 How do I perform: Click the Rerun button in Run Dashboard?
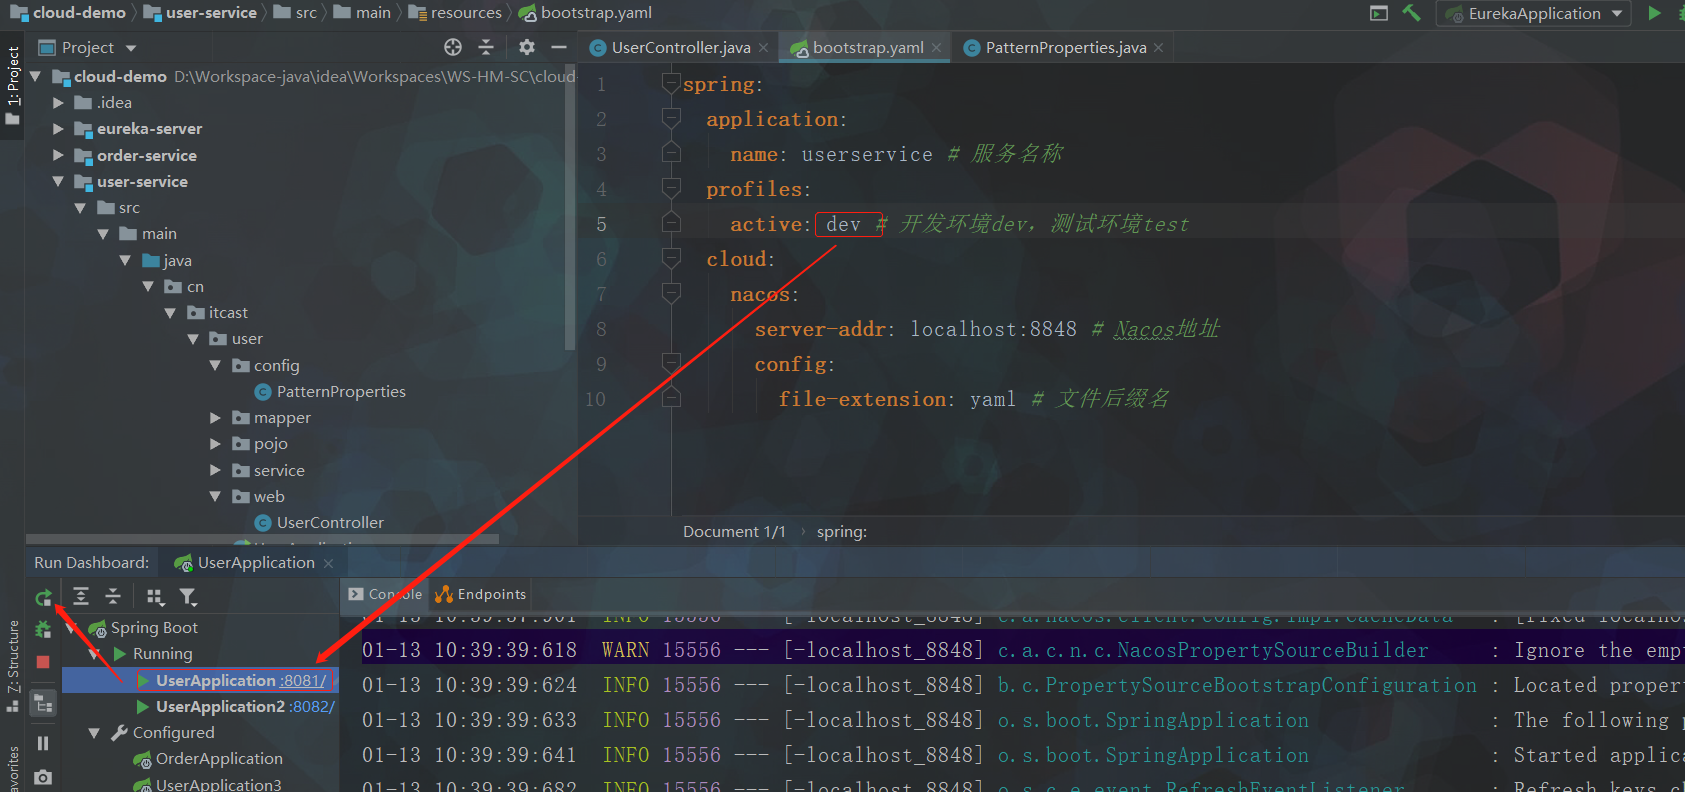(x=43, y=598)
